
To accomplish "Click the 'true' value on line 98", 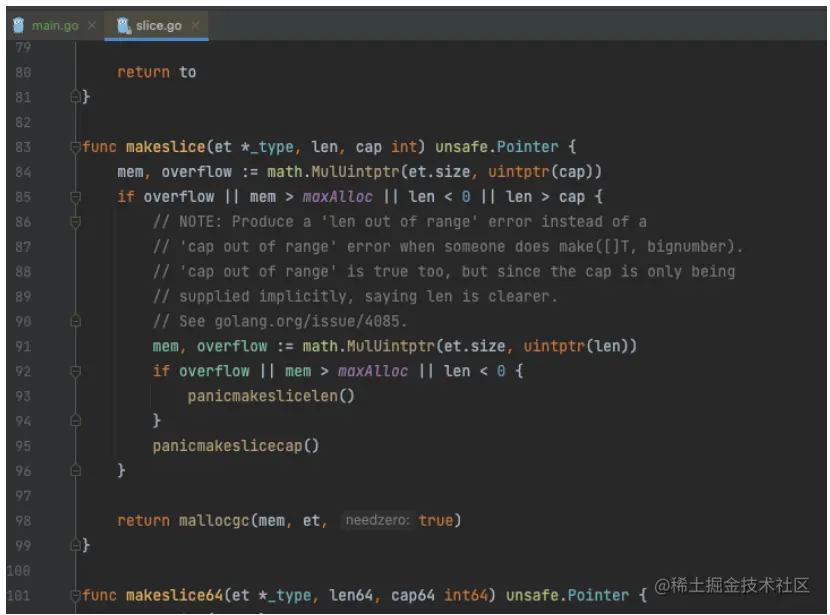I will coord(436,520).
